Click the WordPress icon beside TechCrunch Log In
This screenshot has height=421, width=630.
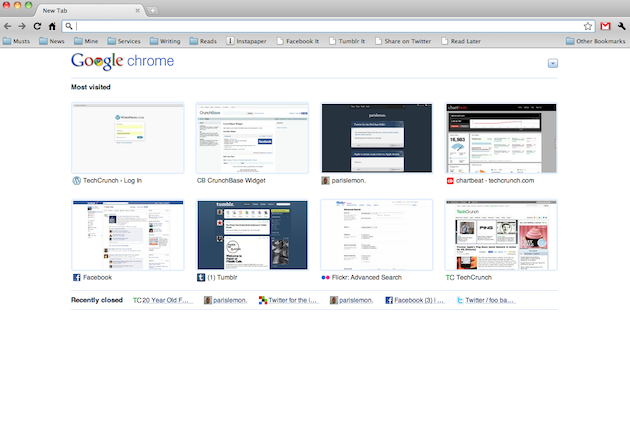[76, 181]
